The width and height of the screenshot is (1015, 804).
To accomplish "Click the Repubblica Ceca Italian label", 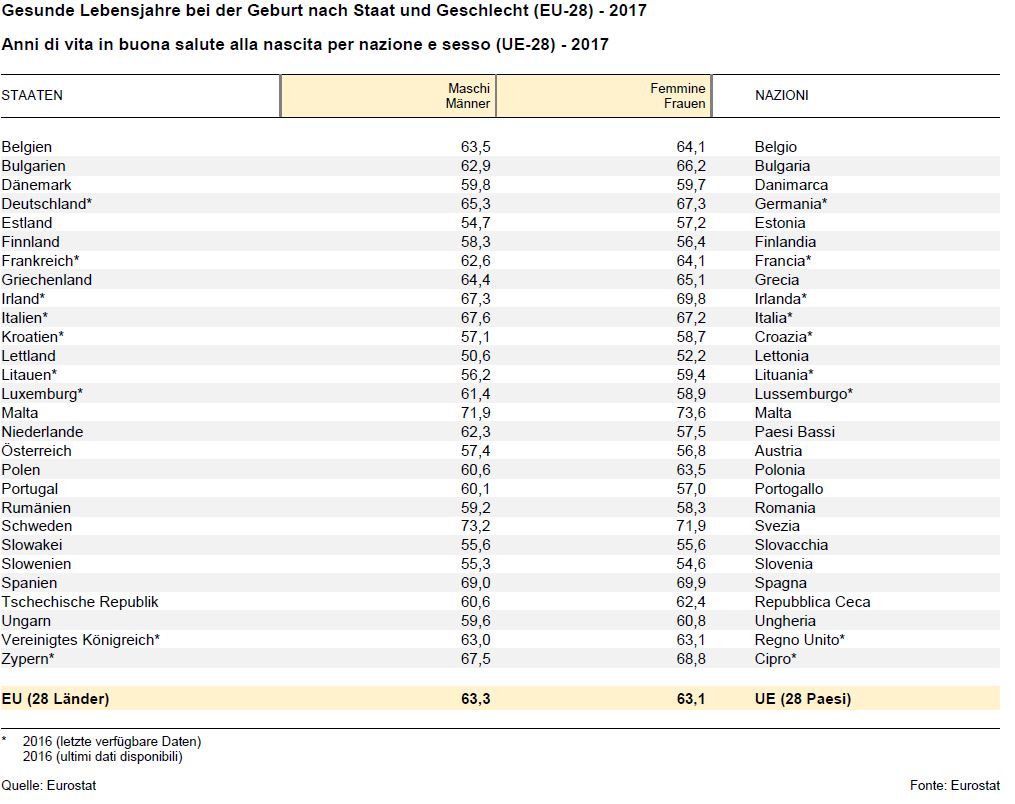I will click(812, 602).
